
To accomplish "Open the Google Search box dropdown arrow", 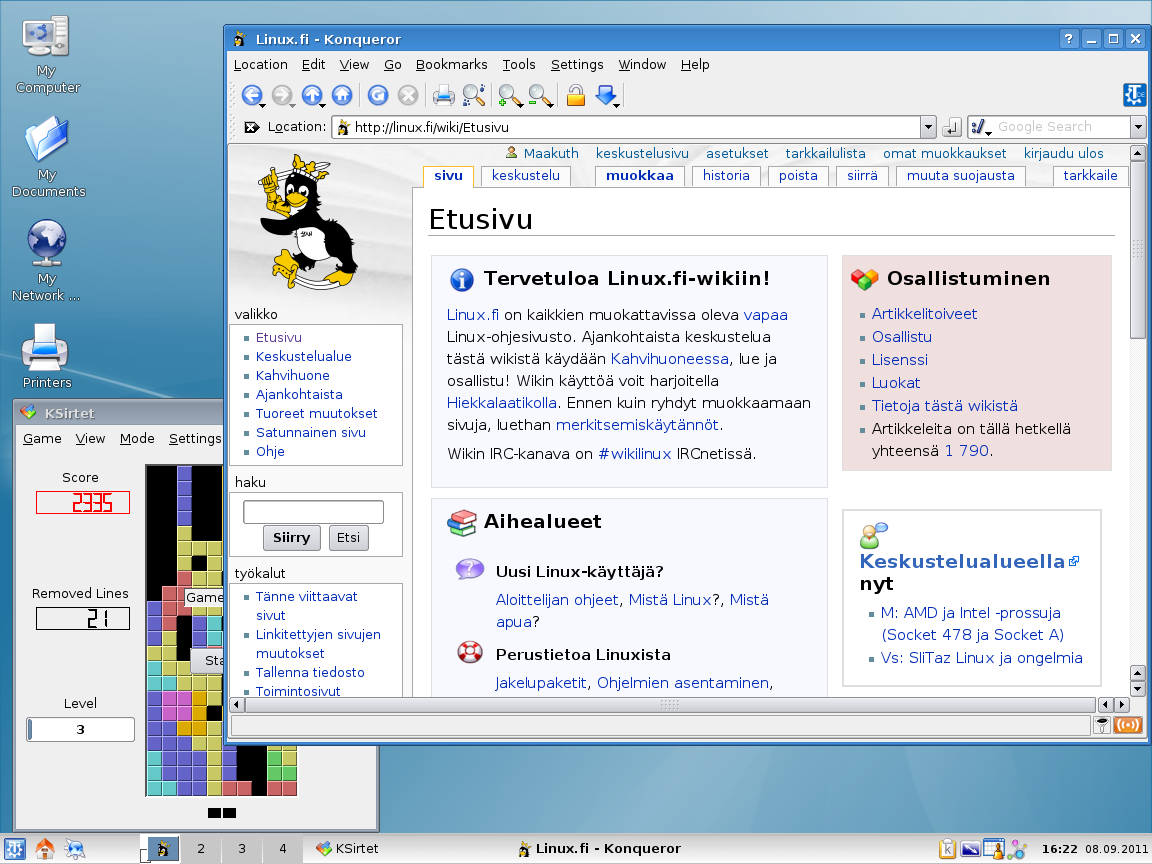I will coord(1138,127).
